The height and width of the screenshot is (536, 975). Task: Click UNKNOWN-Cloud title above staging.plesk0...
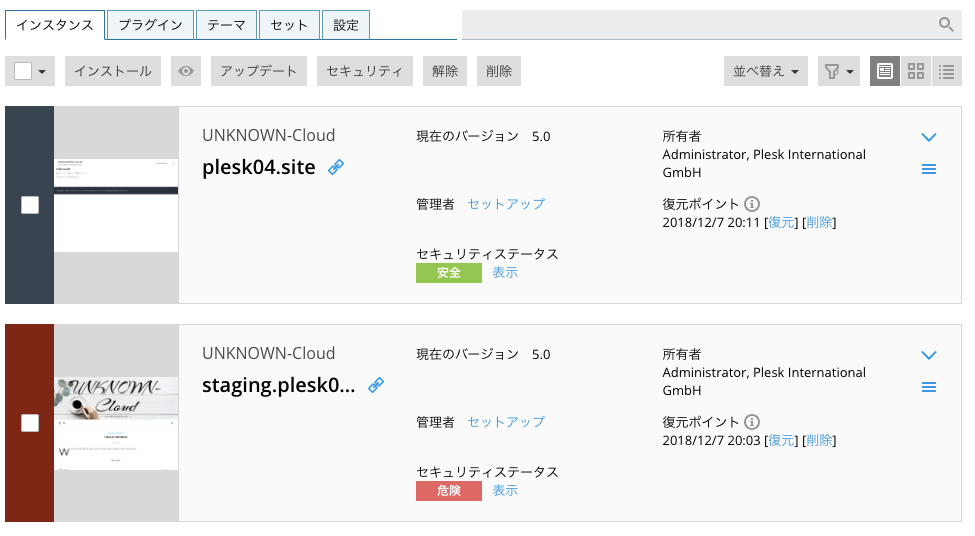click(x=269, y=354)
